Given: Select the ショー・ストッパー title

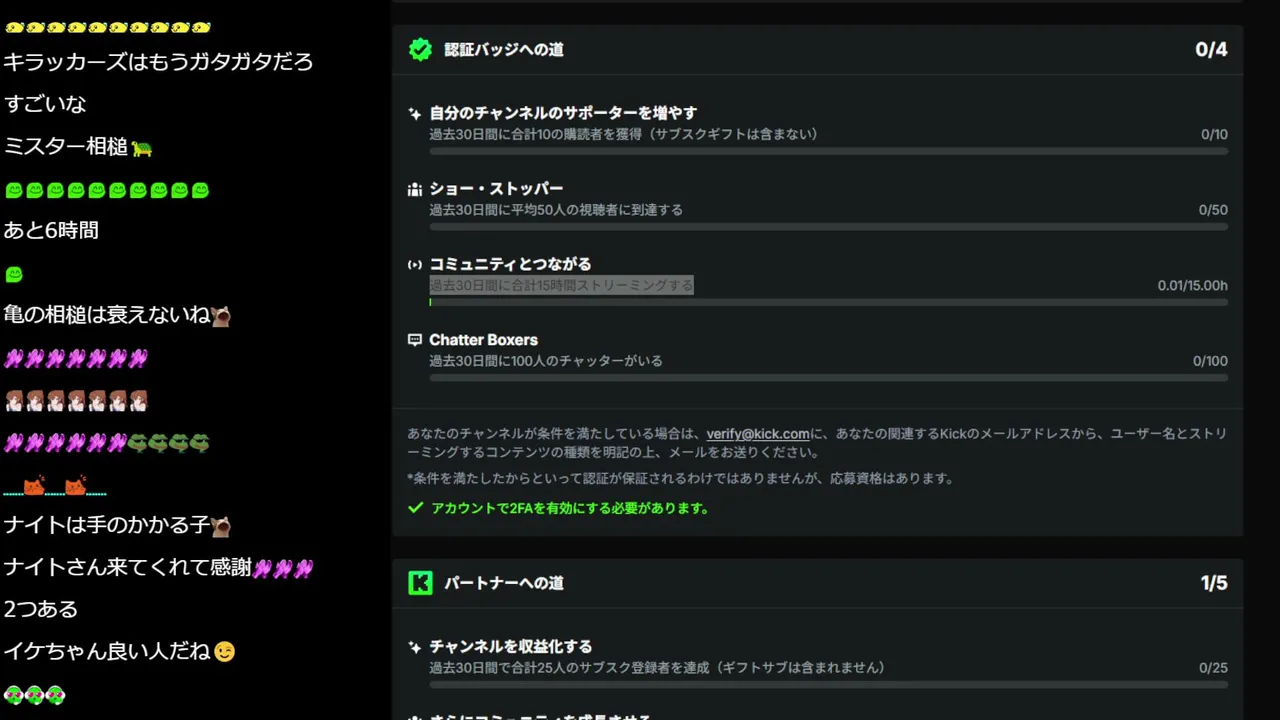Looking at the screenshot, I should [x=496, y=189].
